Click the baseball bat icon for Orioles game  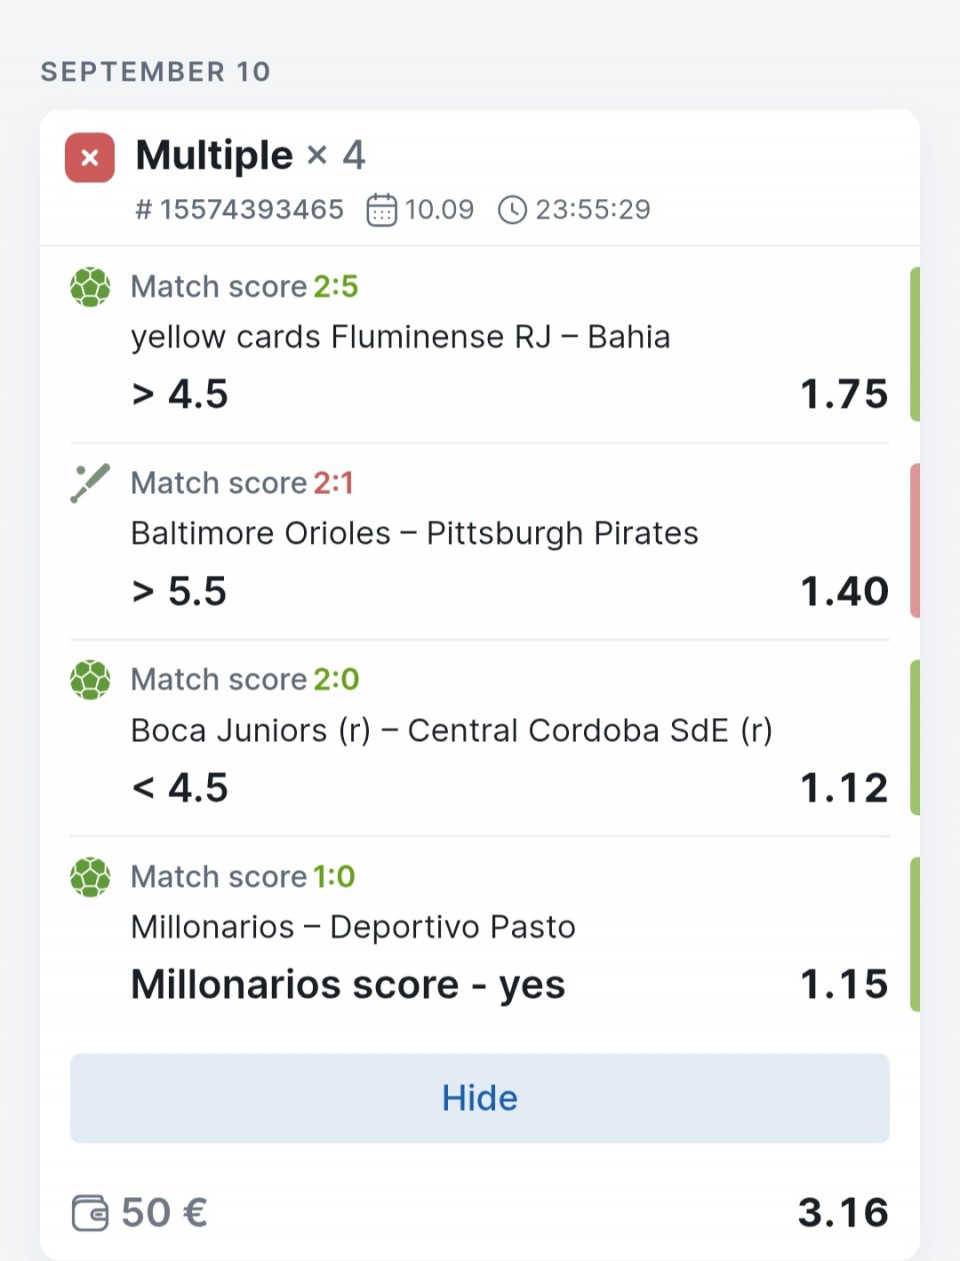click(90, 483)
